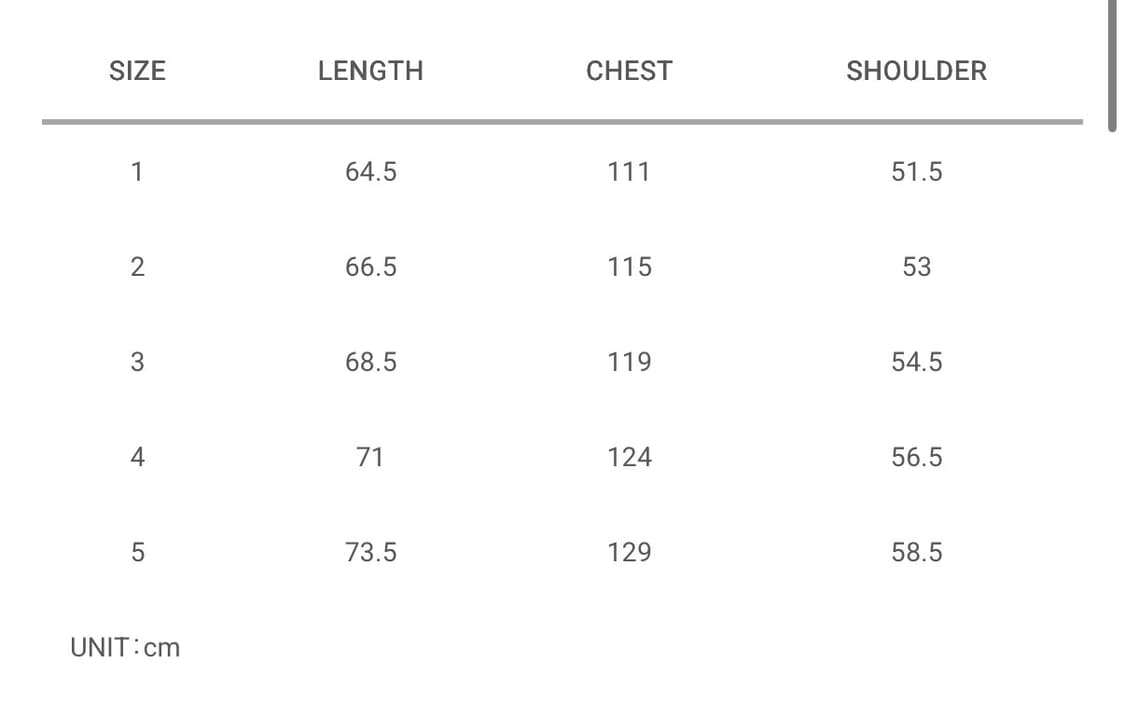1125x715 pixels.
Task: Click the 53 shoulder value
Action: point(916,267)
